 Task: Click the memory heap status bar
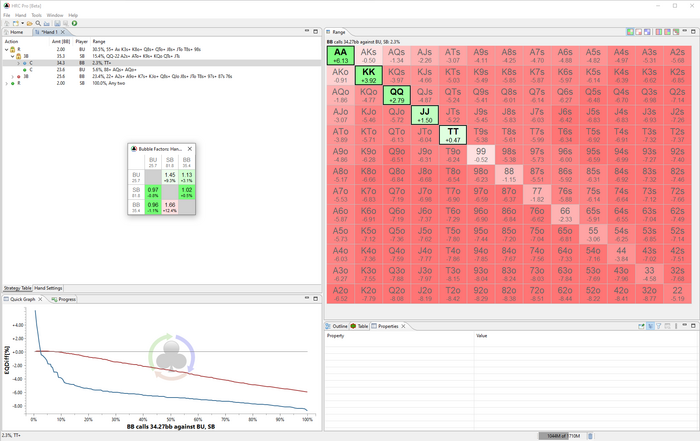[x=561, y=436]
